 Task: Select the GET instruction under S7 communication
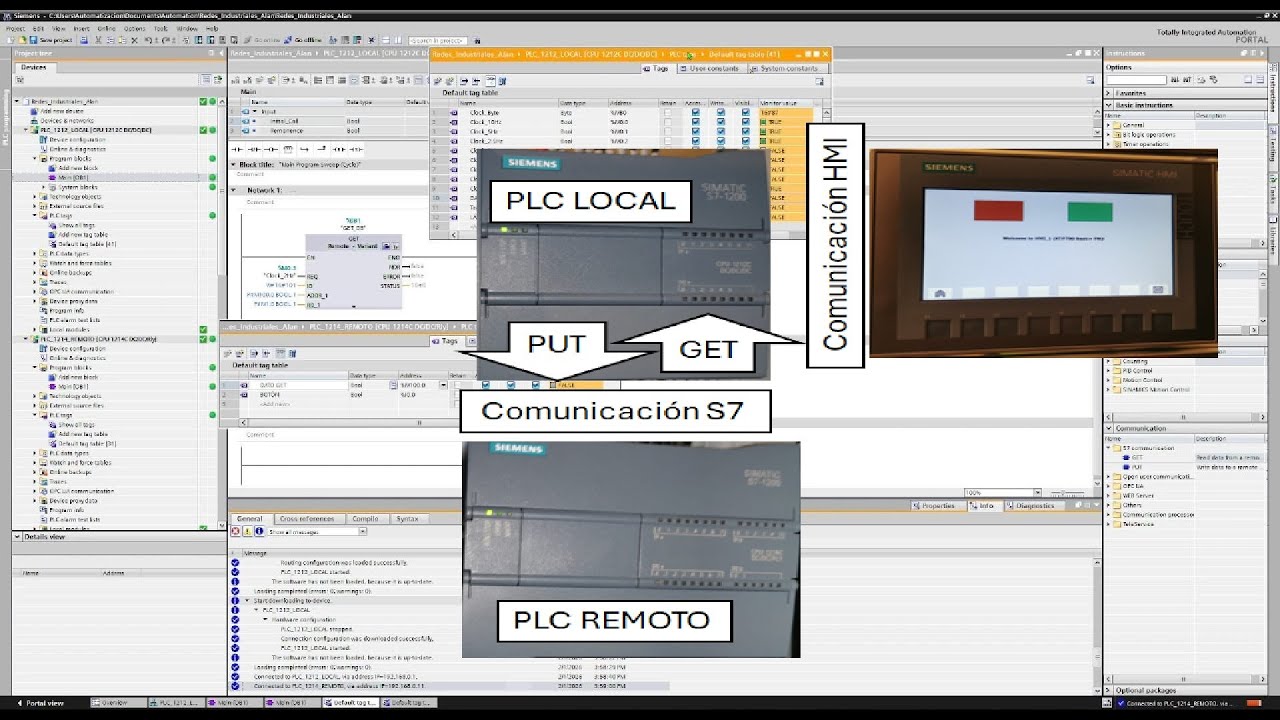coord(1136,458)
